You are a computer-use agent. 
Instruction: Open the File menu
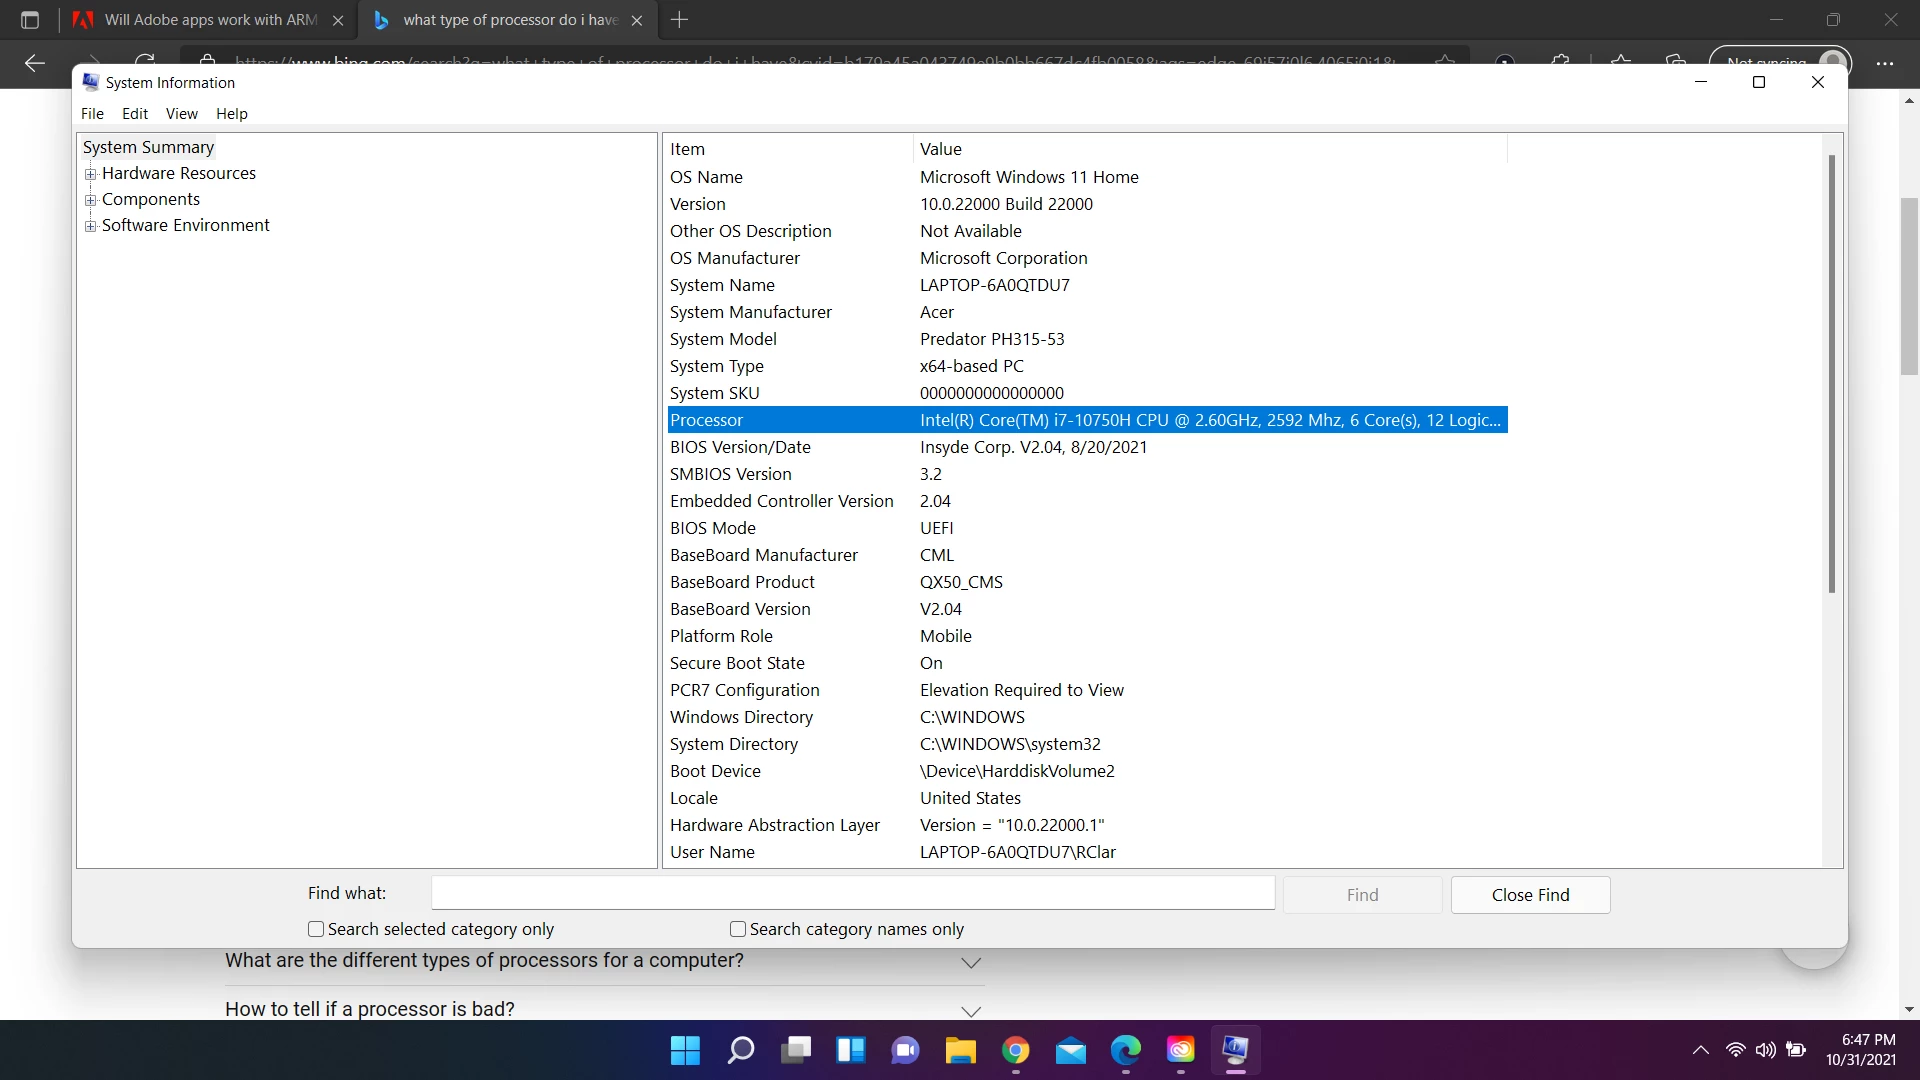point(92,114)
